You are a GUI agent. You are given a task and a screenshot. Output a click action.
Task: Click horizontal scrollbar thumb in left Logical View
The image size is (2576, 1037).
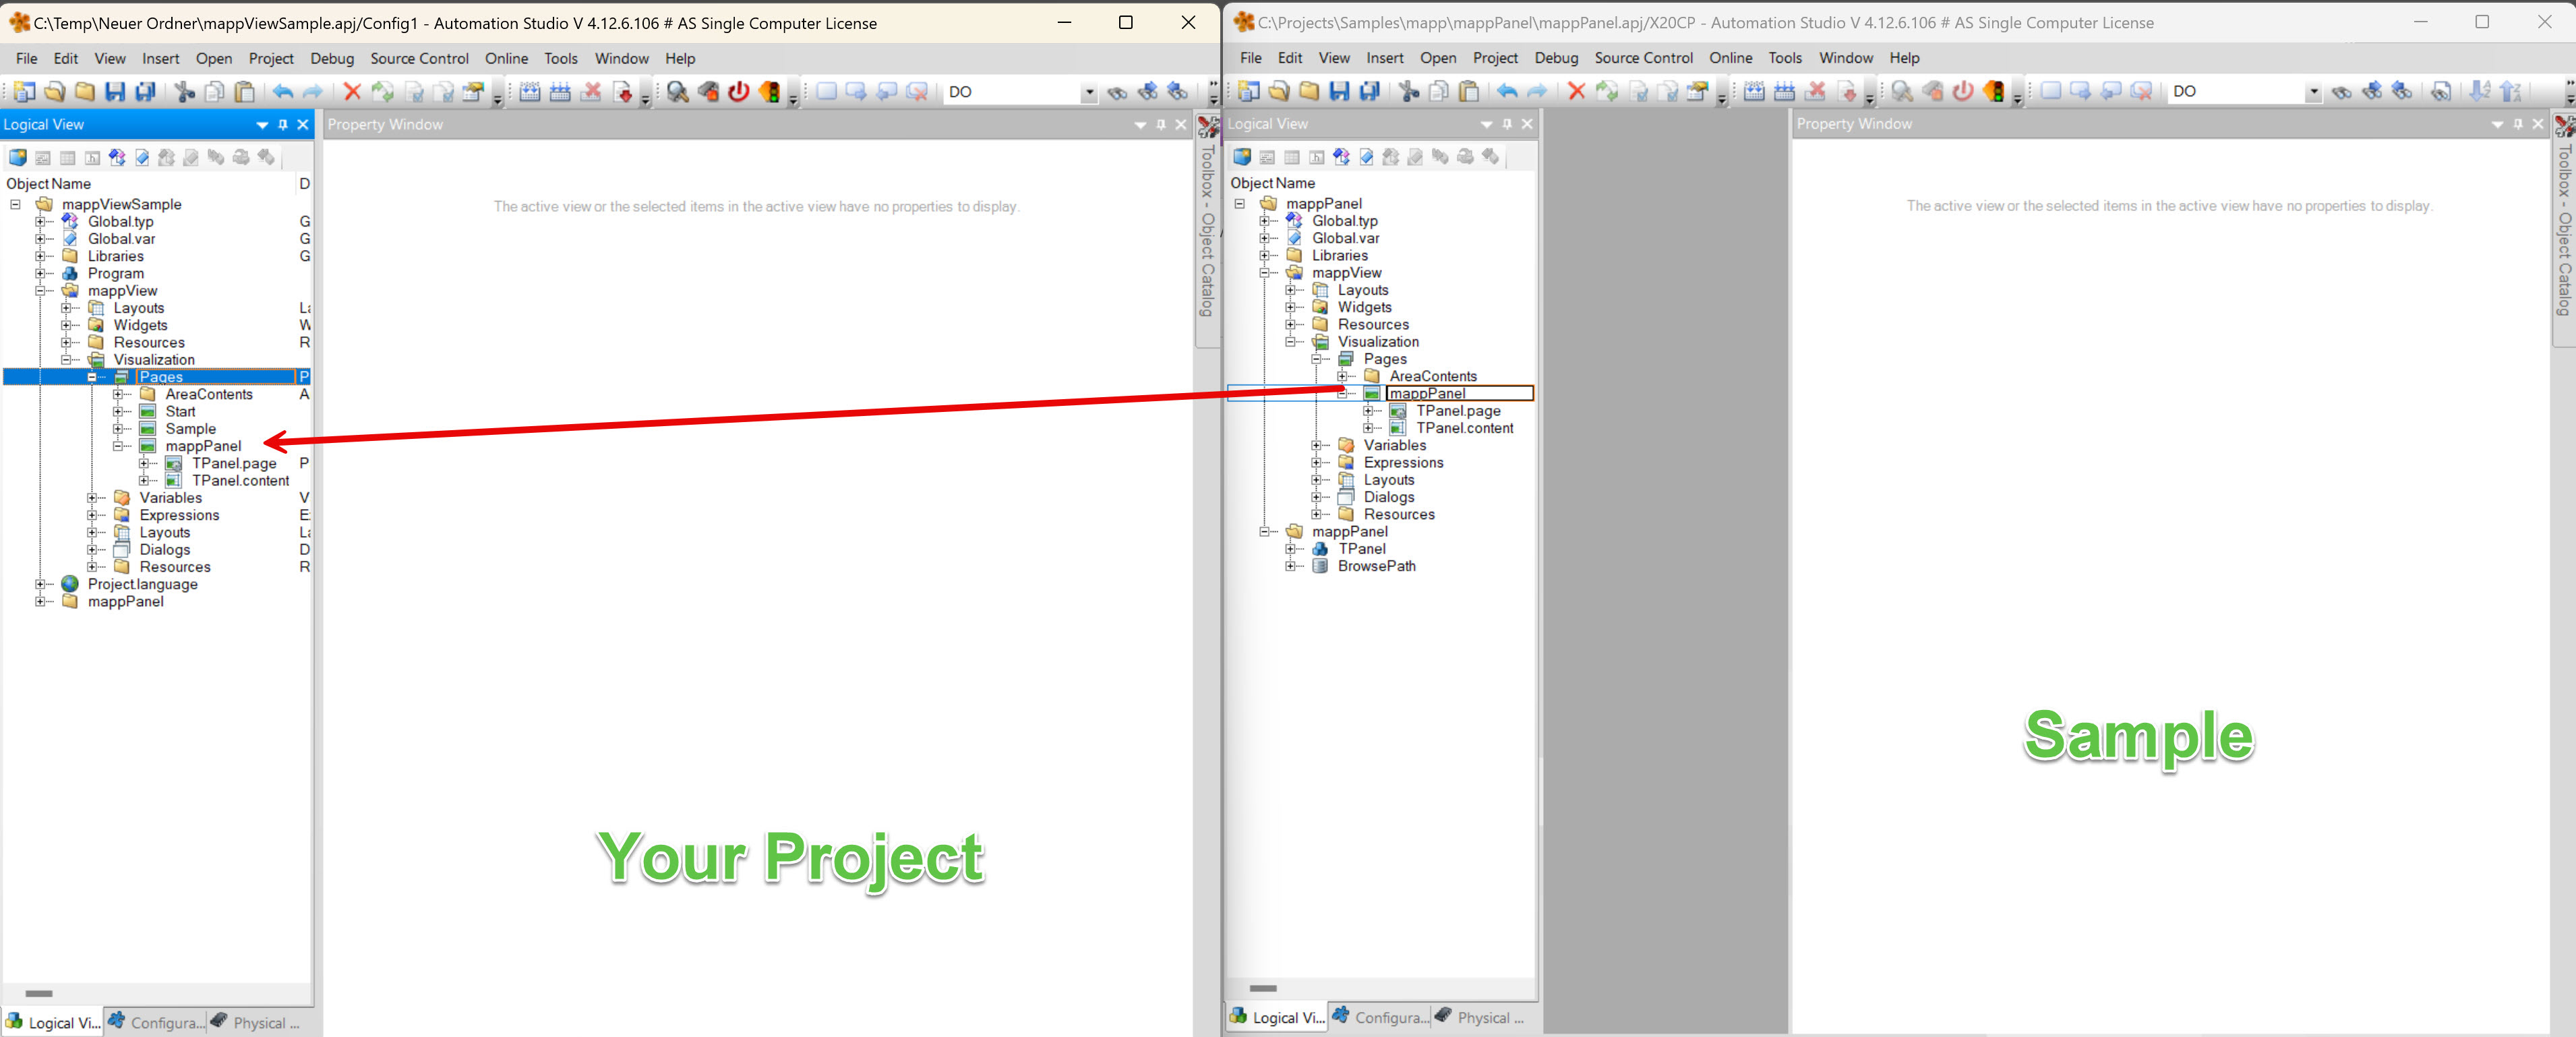(x=39, y=993)
